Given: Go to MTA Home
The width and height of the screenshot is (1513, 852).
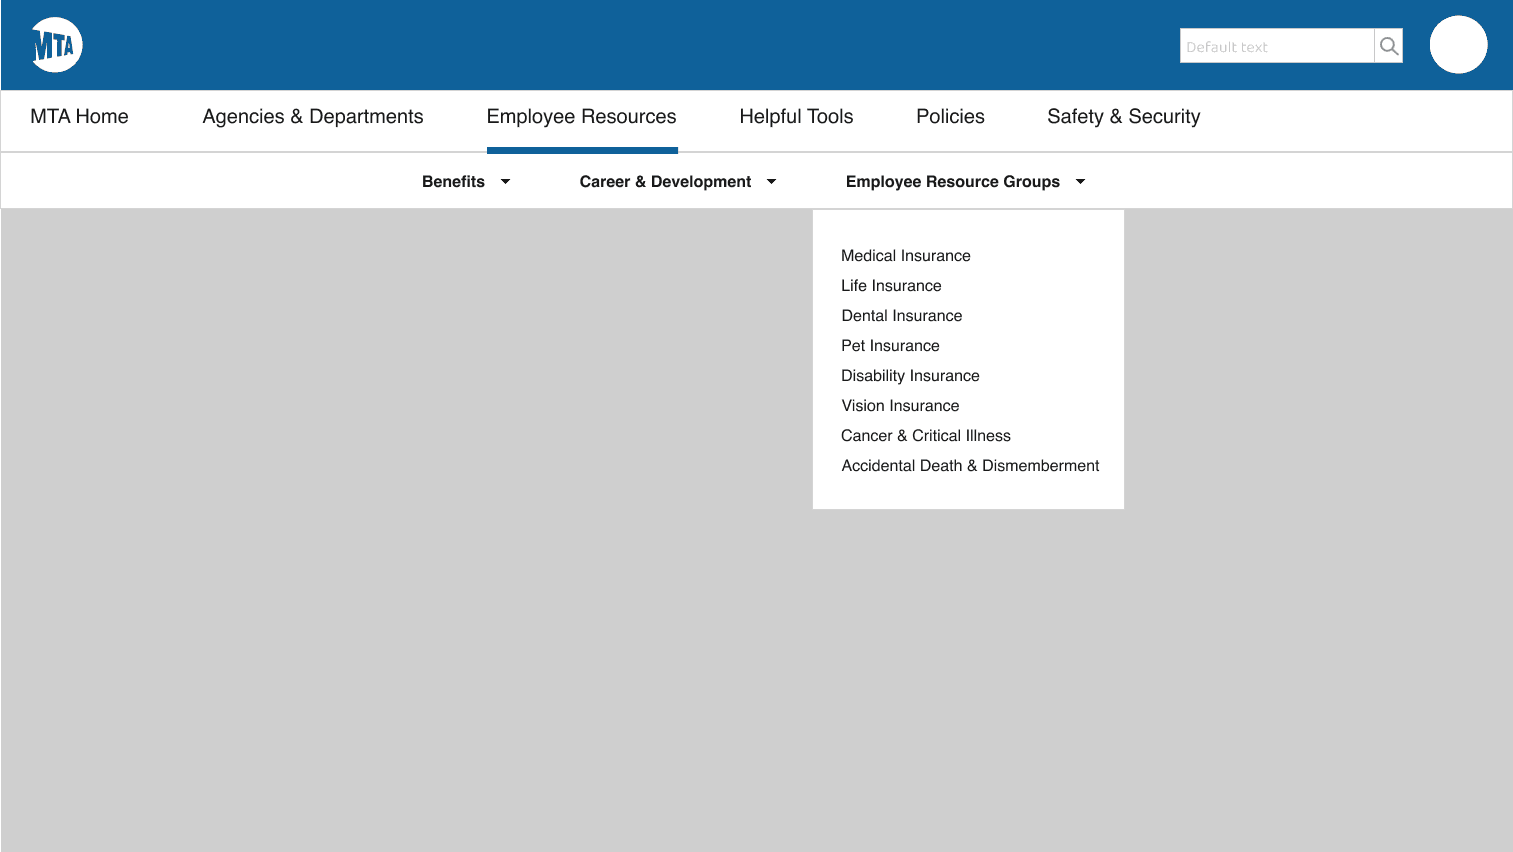Looking at the screenshot, I should click(x=79, y=116).
